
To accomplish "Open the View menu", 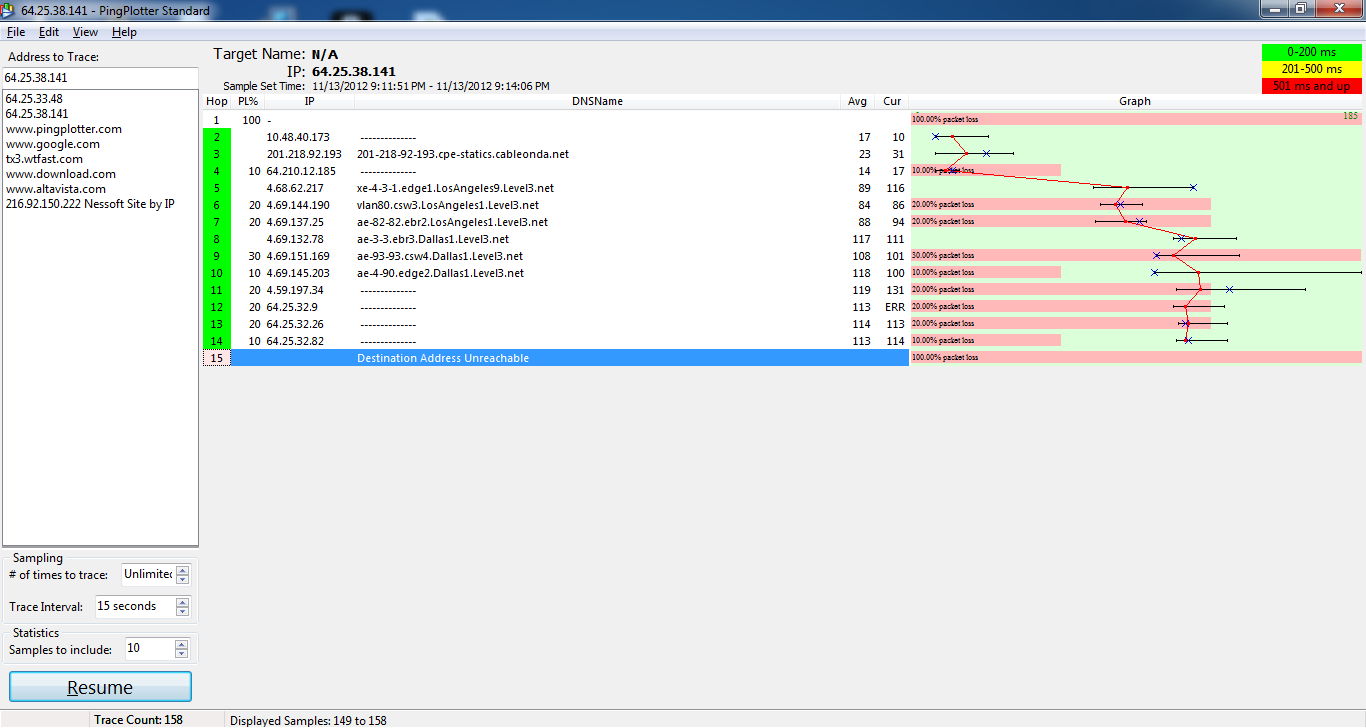I will pyautogui.click(x=85, y=32).
